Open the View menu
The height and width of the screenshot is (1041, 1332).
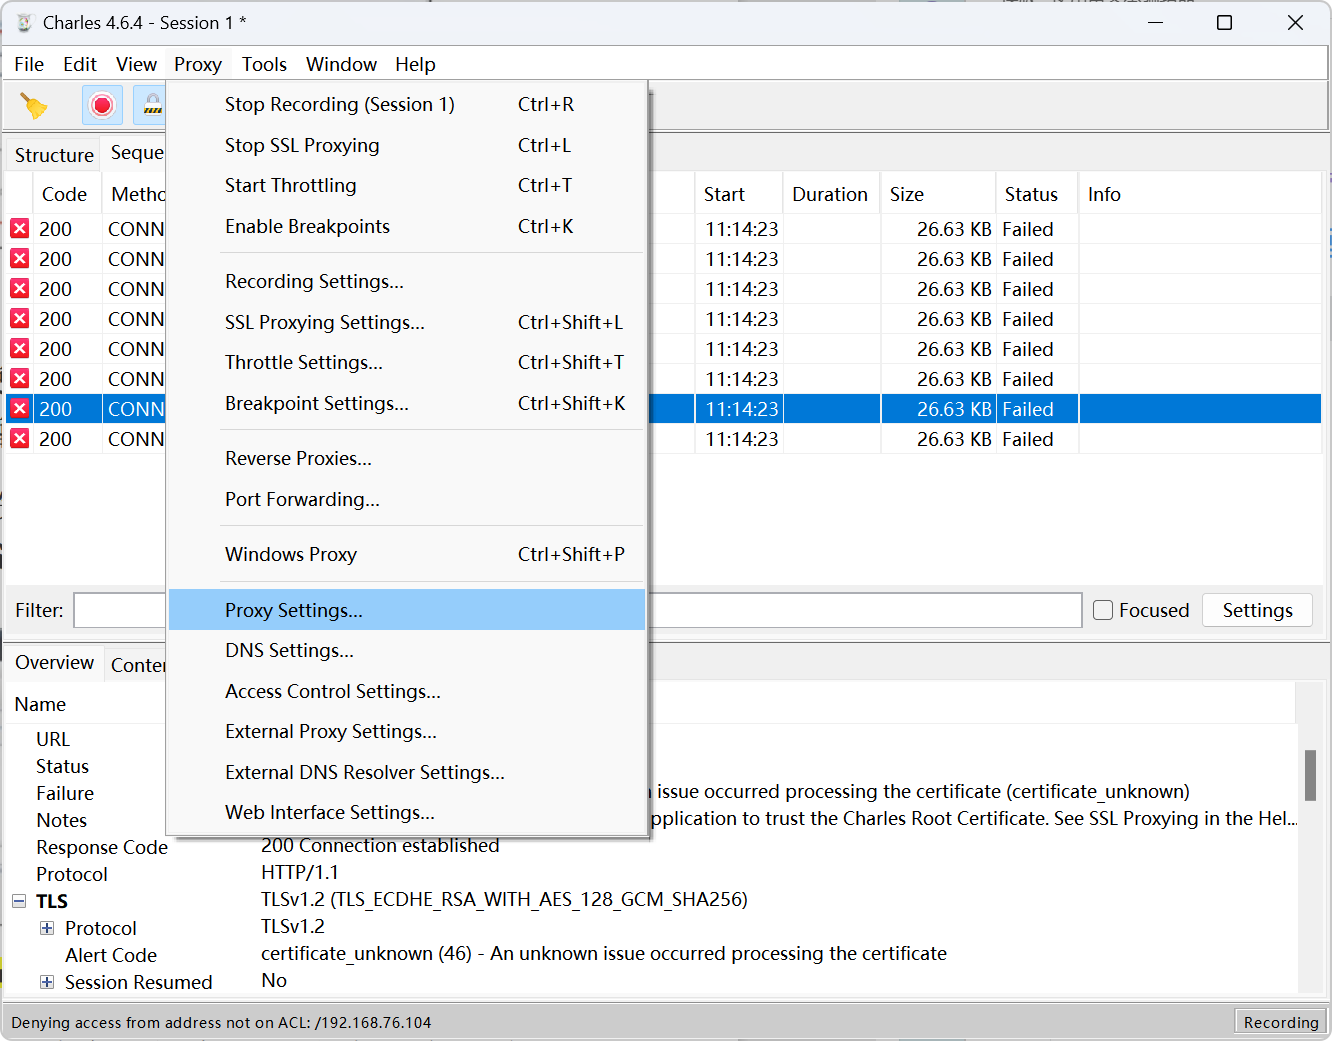tap(136, 64)
